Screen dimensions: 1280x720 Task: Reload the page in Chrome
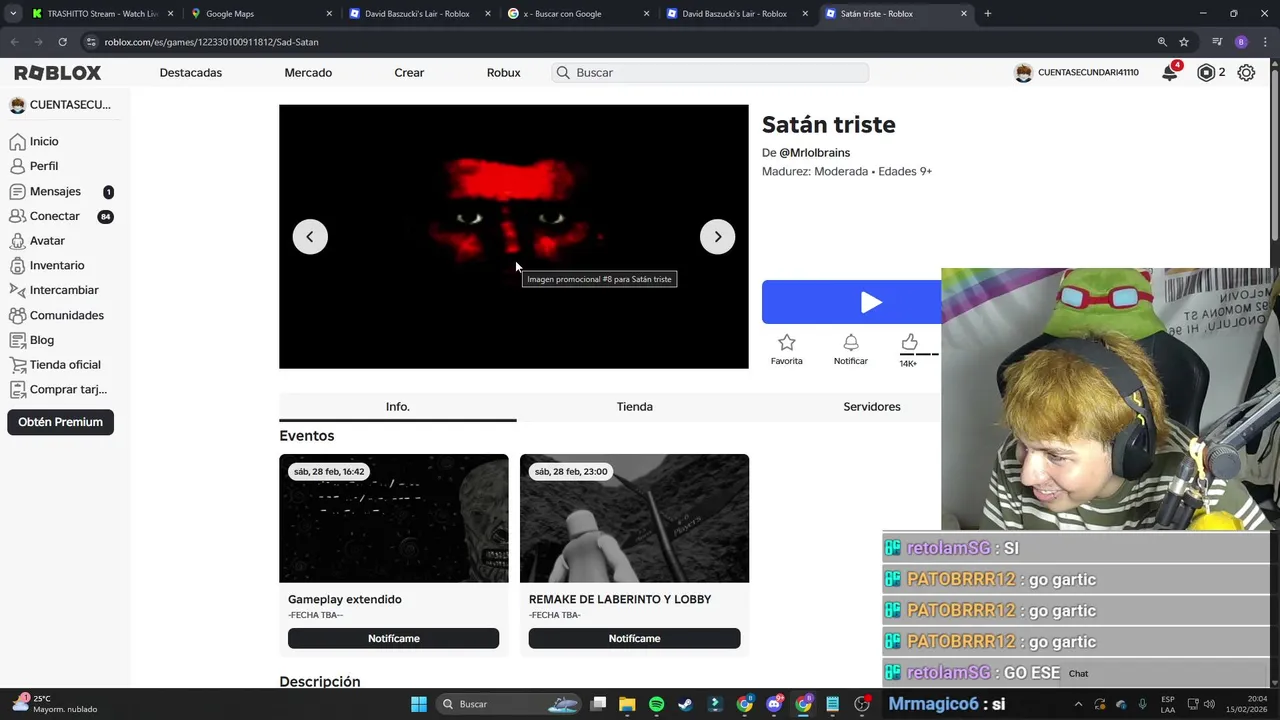(62, 42)
